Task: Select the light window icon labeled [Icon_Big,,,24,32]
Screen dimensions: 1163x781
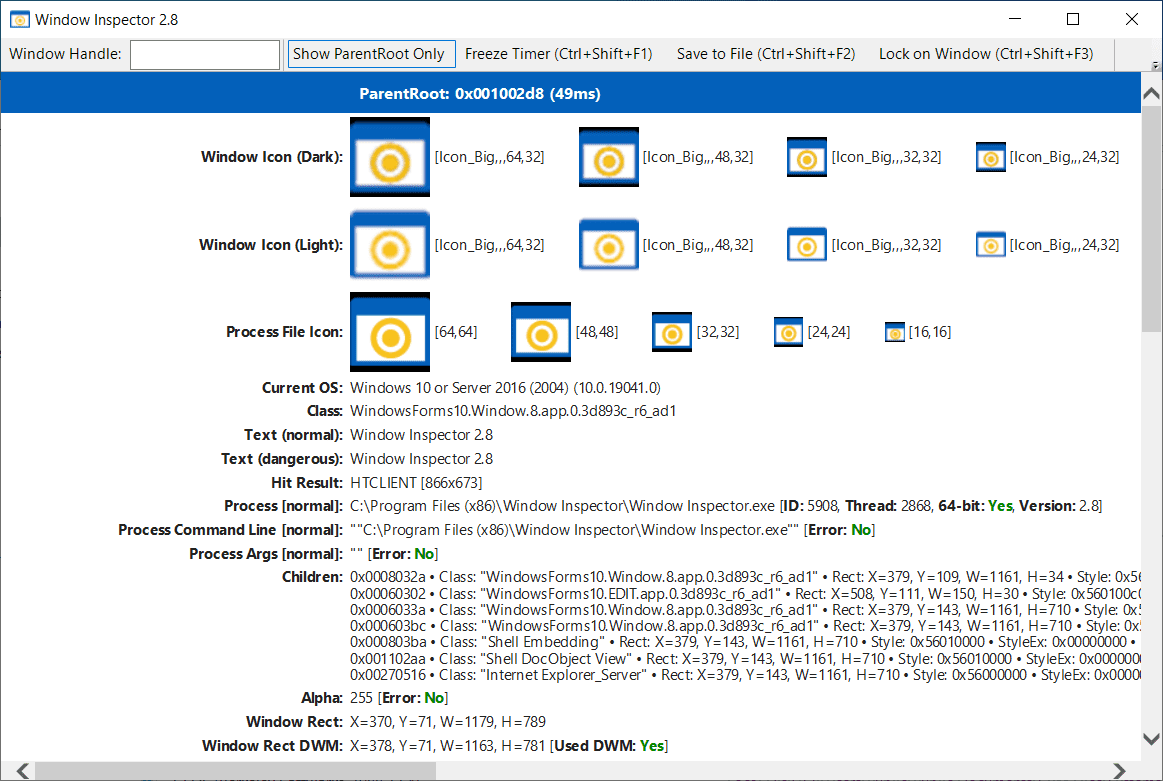Action: pos(991,245)
